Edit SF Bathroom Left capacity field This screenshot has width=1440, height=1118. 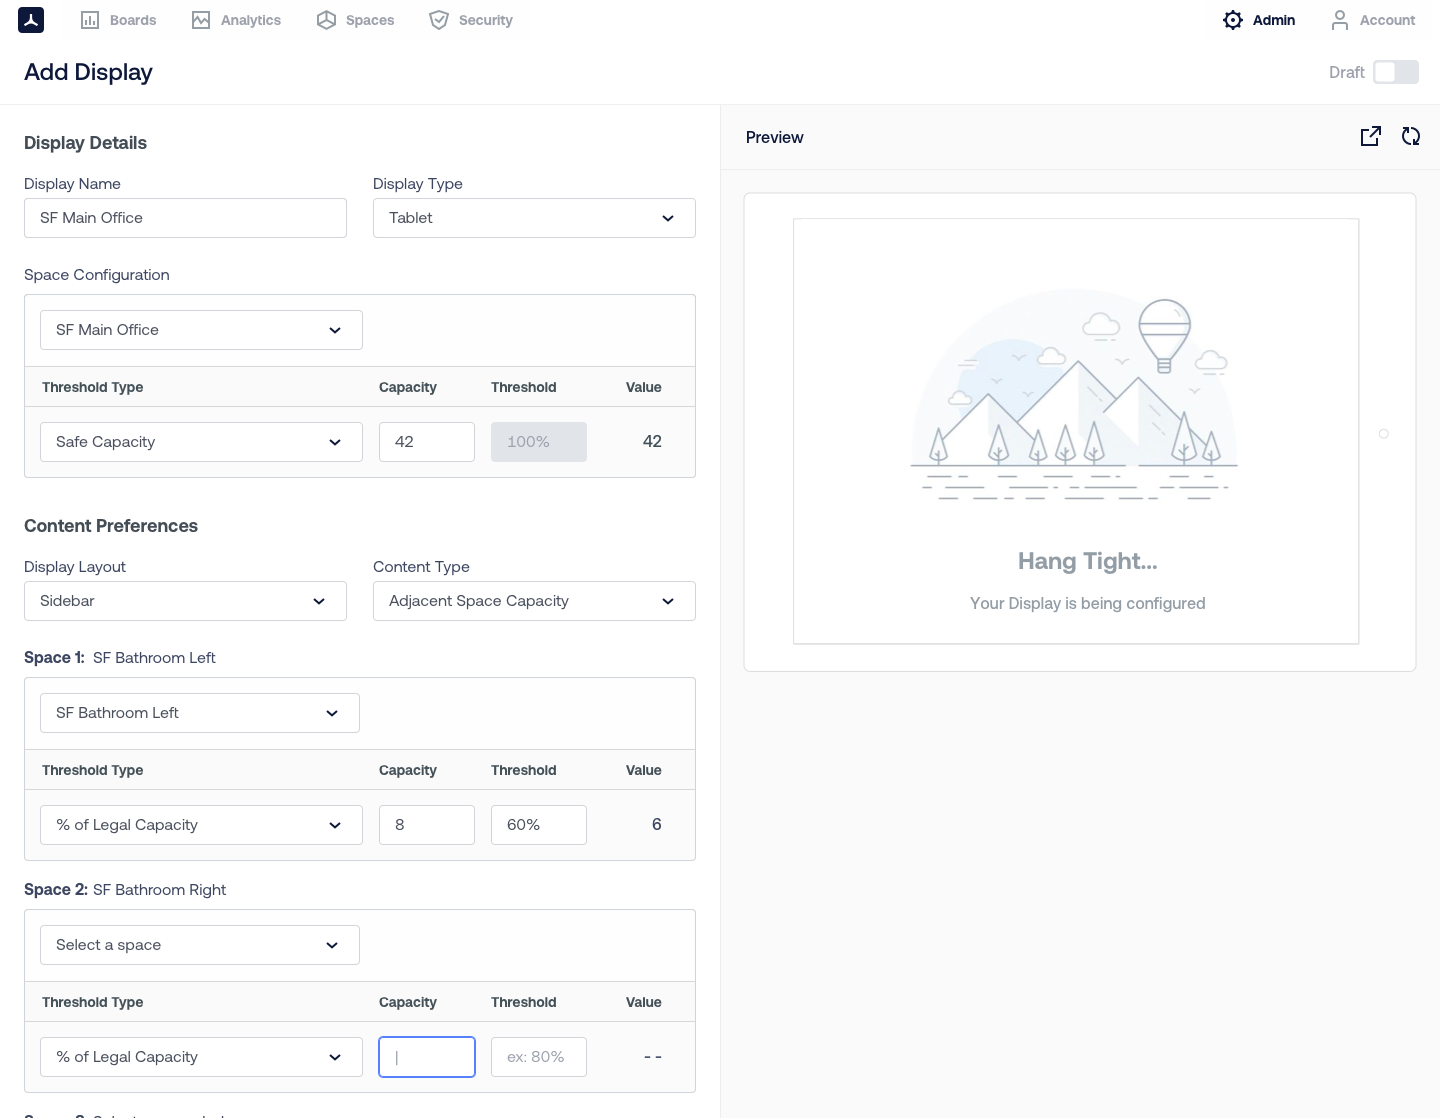point(426,825)
